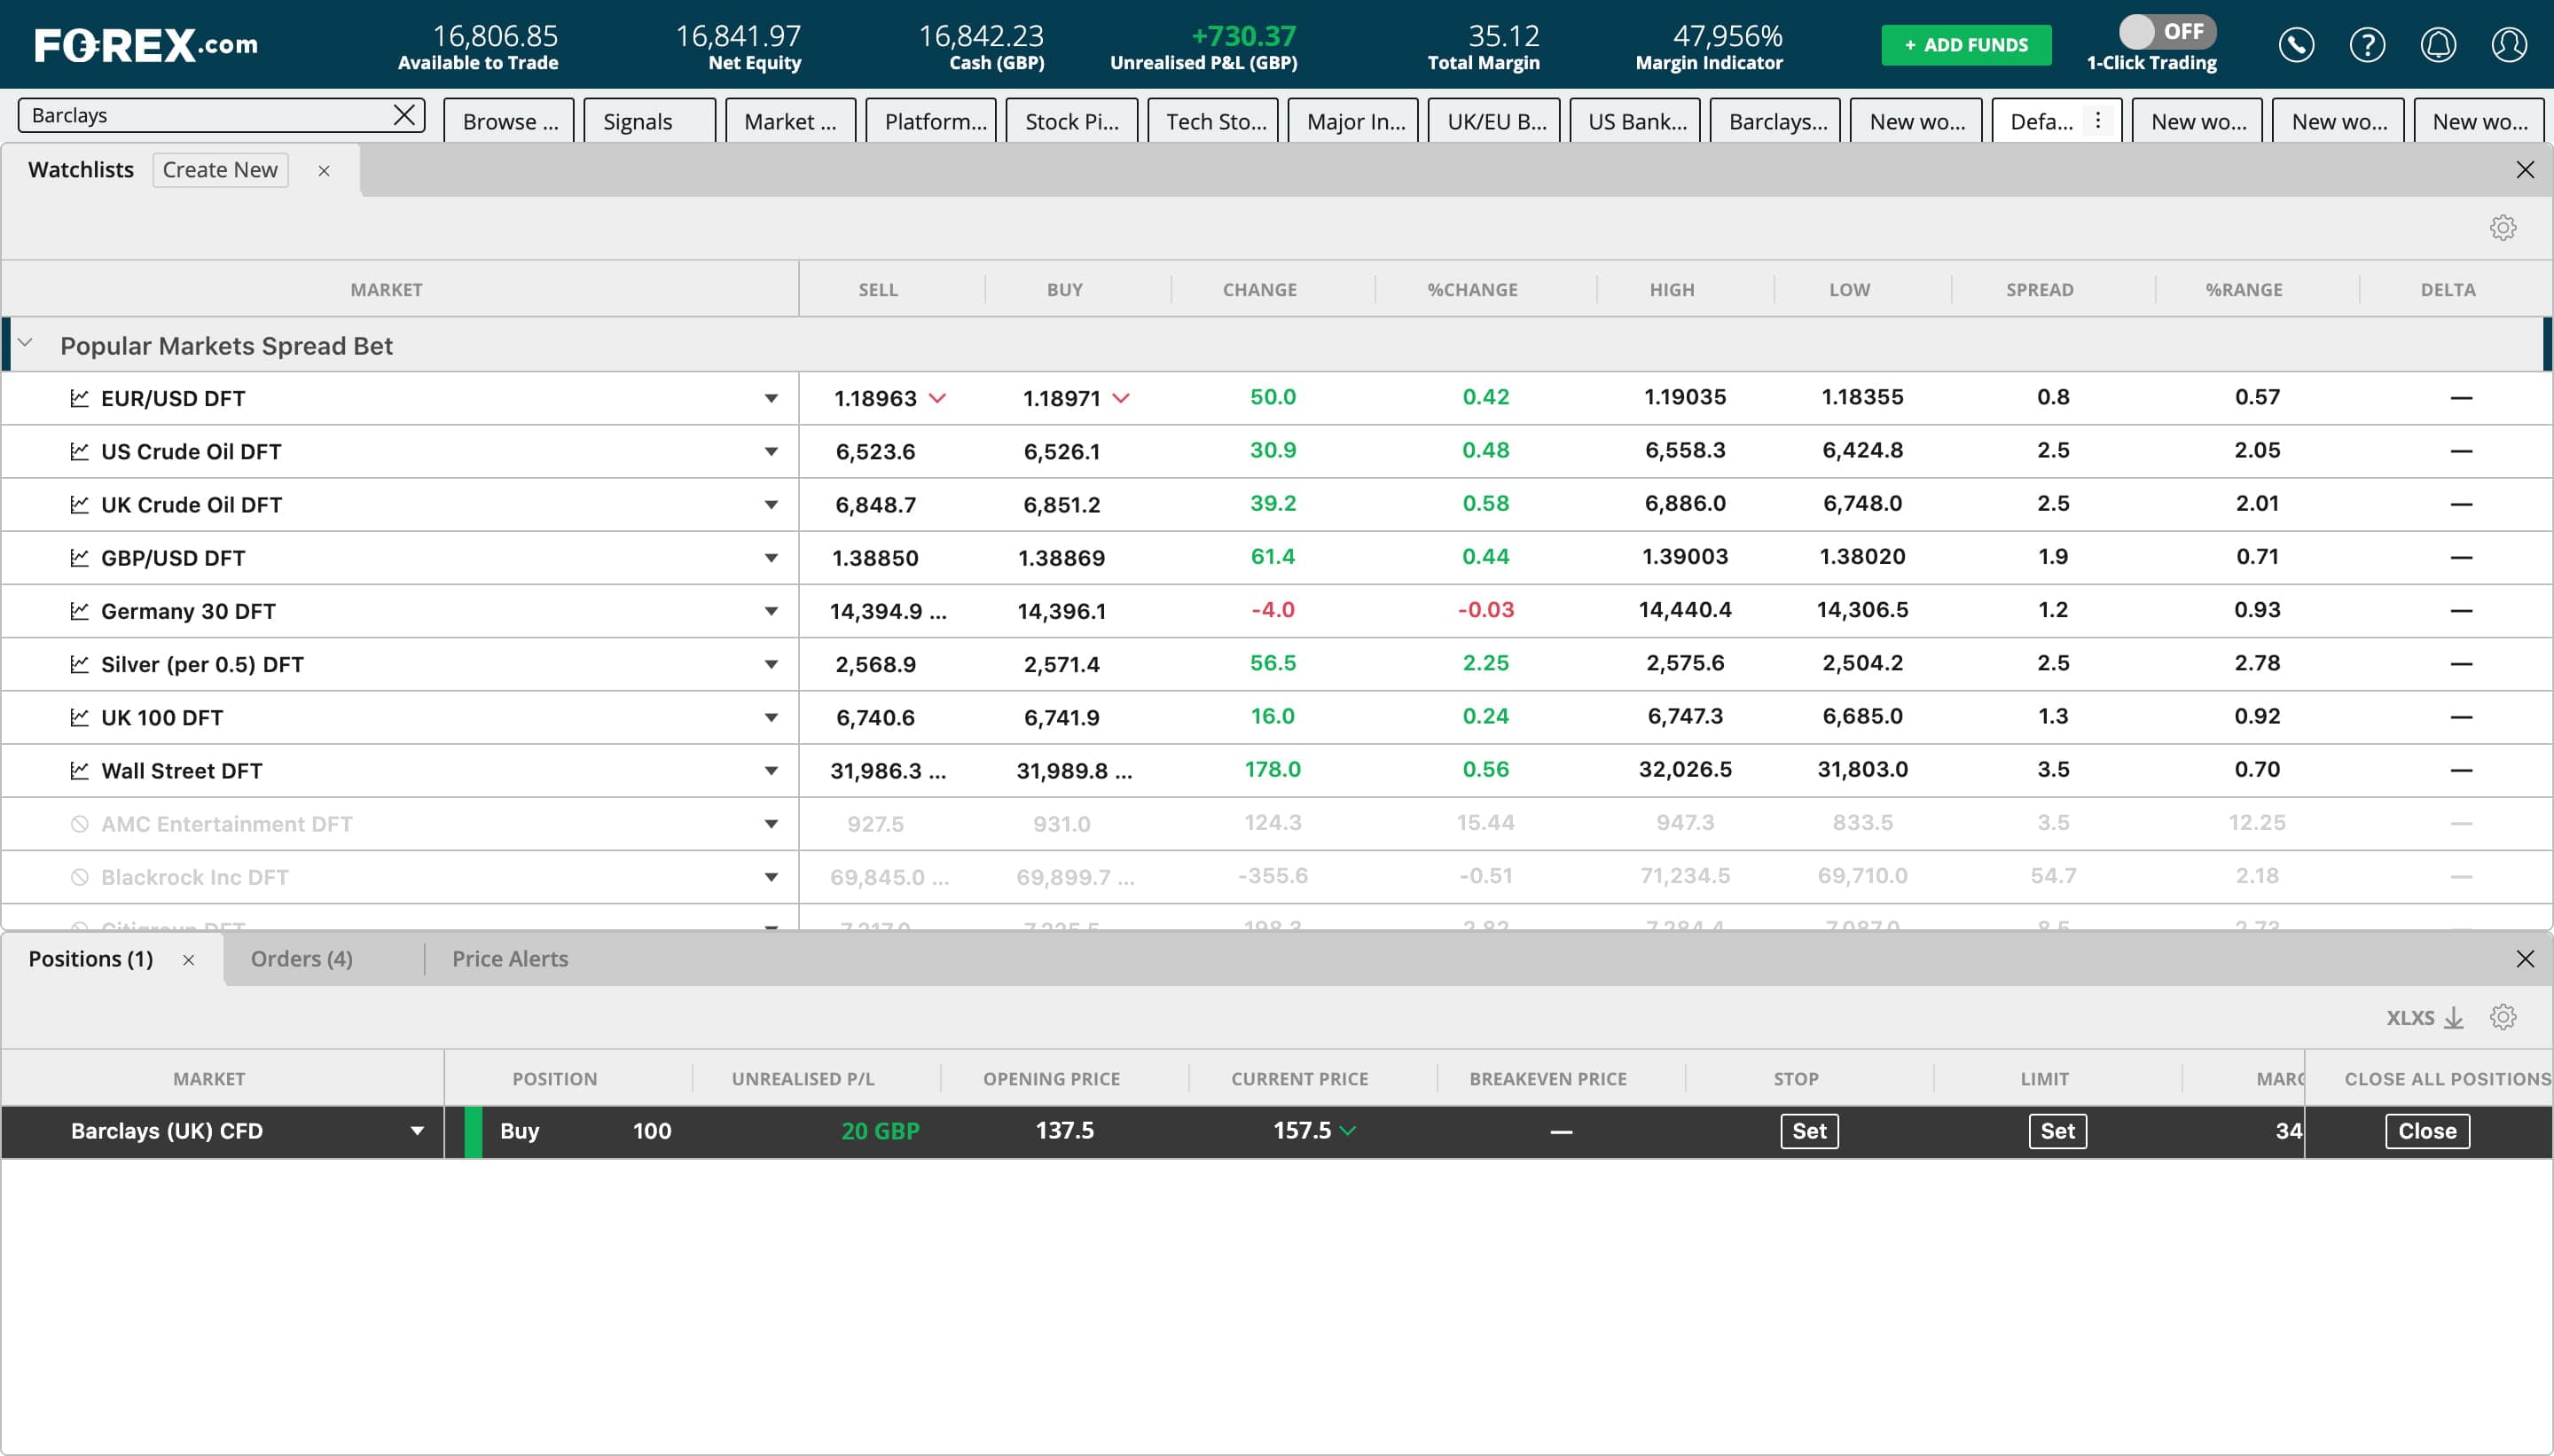Viewport: 2554px width, 1456px height.
Task: Click the AMC Entertainment disabled market icon
Action: click(x=80, y=824)
